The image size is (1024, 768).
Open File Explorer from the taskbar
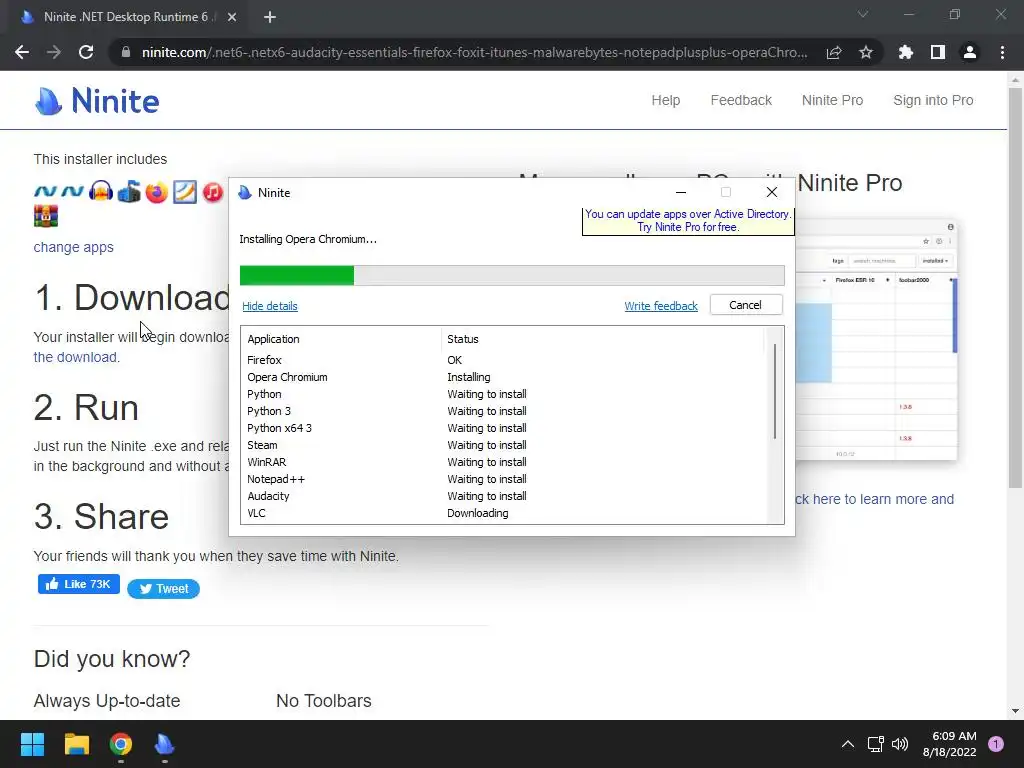[76, 744]
